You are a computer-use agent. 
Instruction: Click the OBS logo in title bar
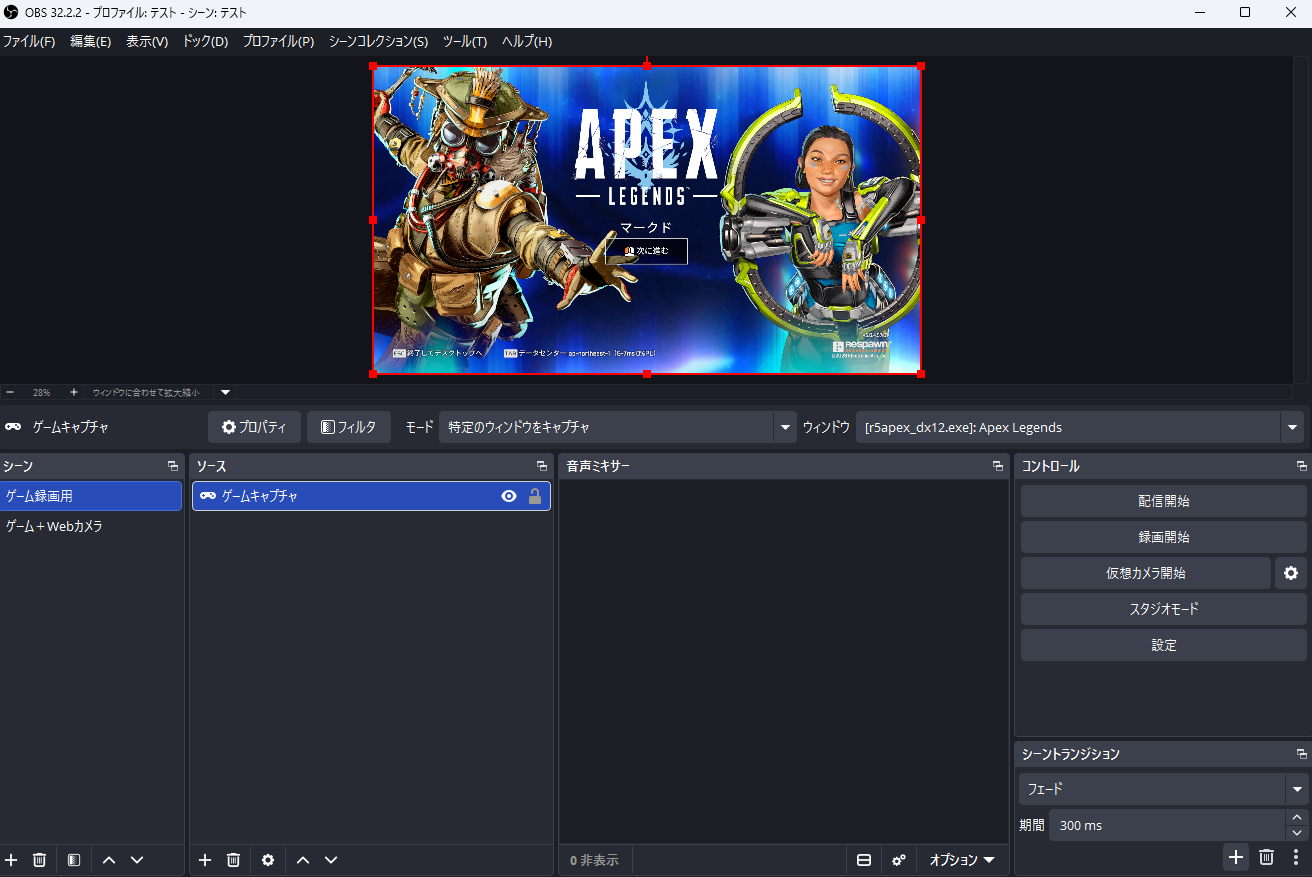12,13
